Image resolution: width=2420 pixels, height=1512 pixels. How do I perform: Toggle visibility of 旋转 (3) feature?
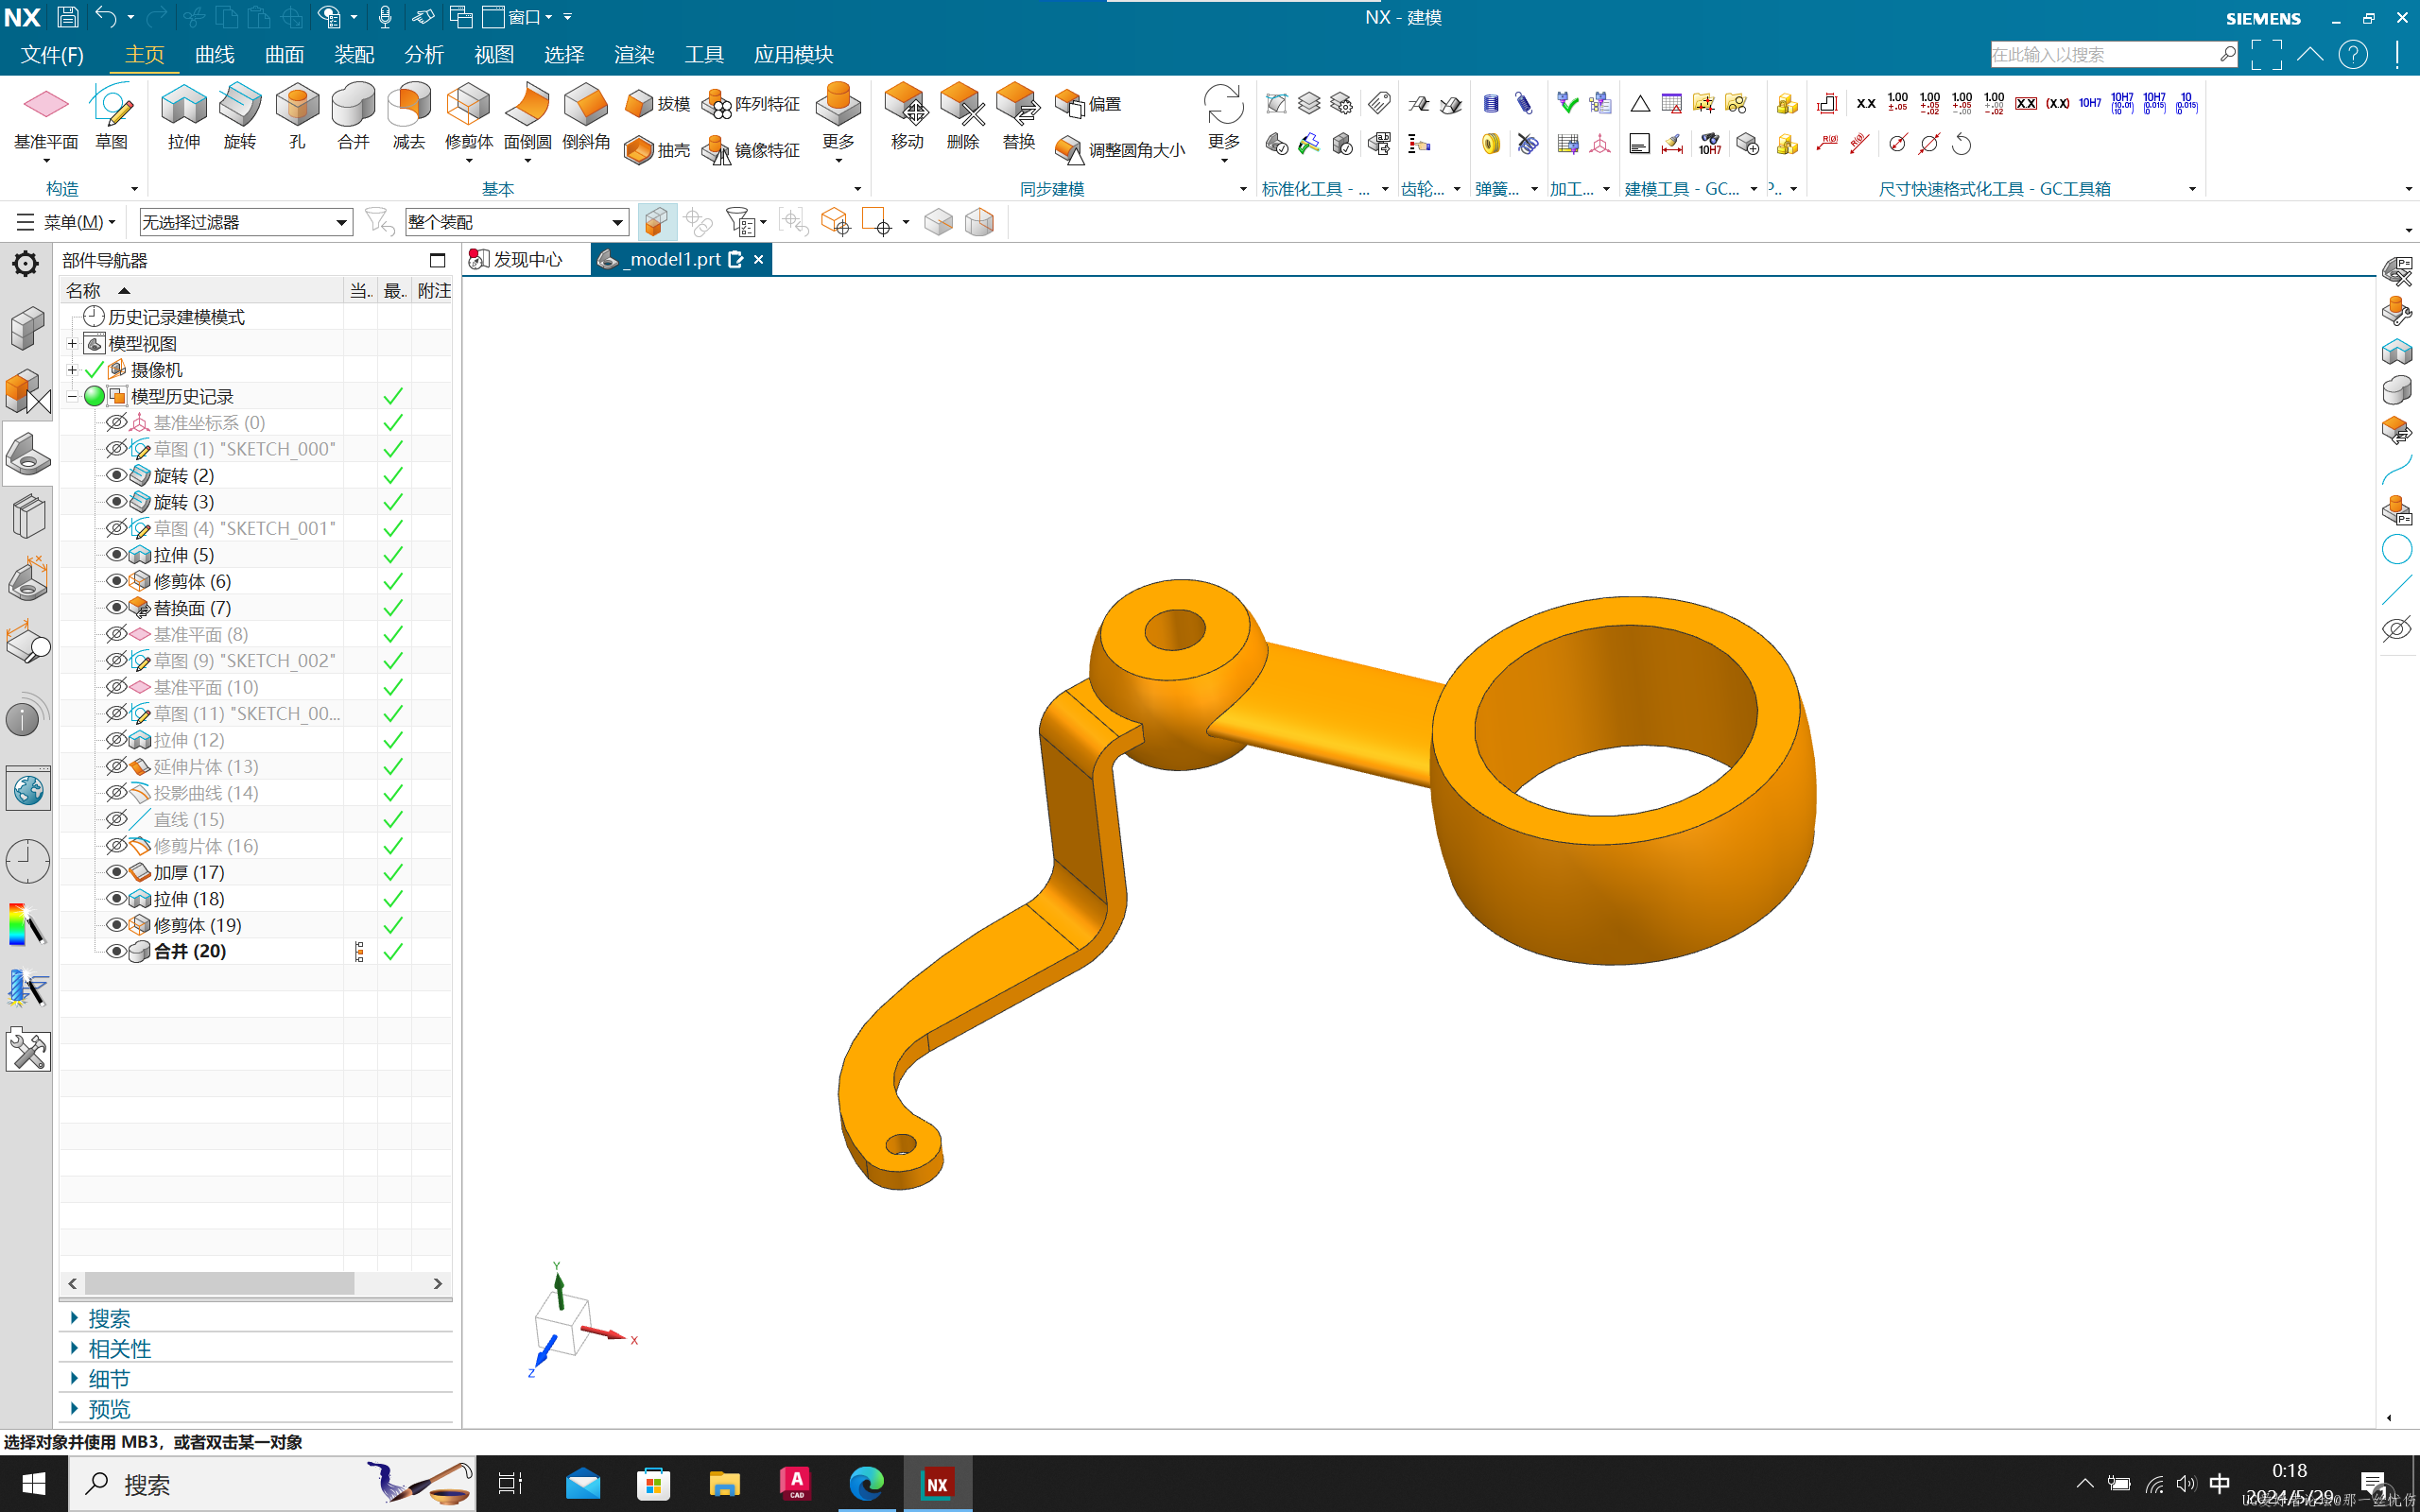click(x=116, y=502)
